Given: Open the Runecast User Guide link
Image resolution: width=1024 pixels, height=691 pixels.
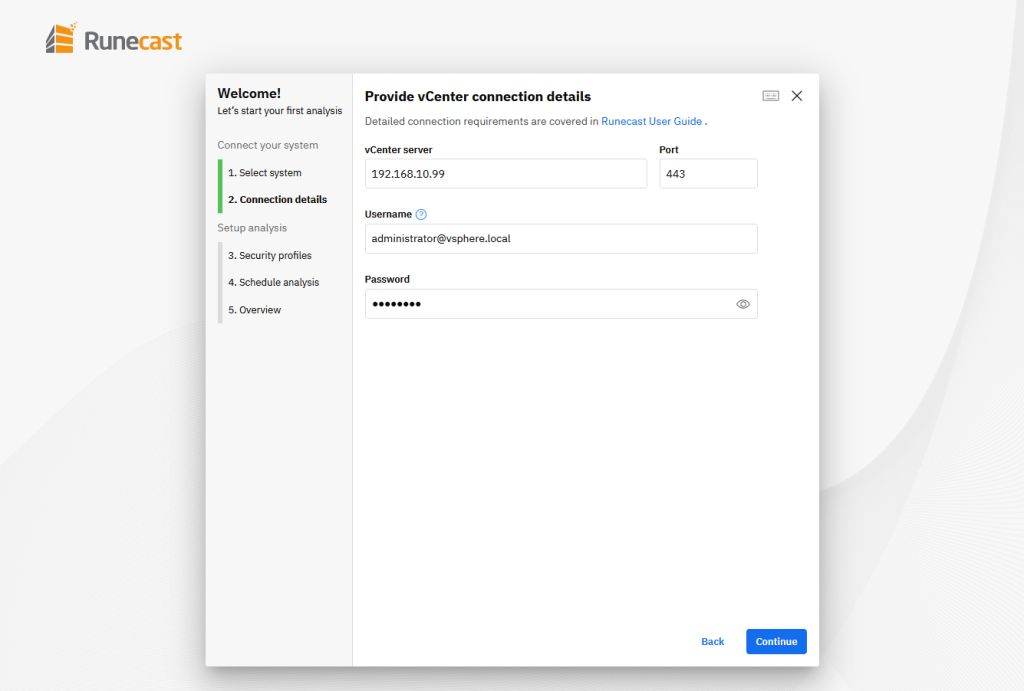Looking at the screenshot, I should tap(651, 121).
